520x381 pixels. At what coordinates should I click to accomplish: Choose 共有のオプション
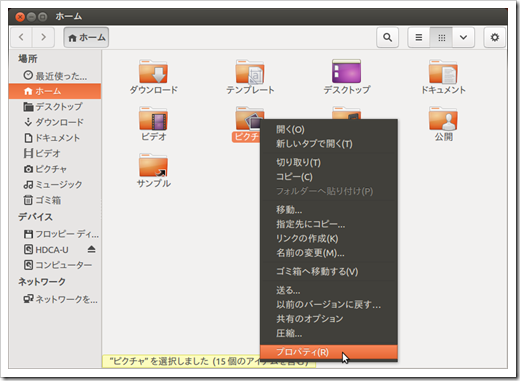[x=329, y=319]
